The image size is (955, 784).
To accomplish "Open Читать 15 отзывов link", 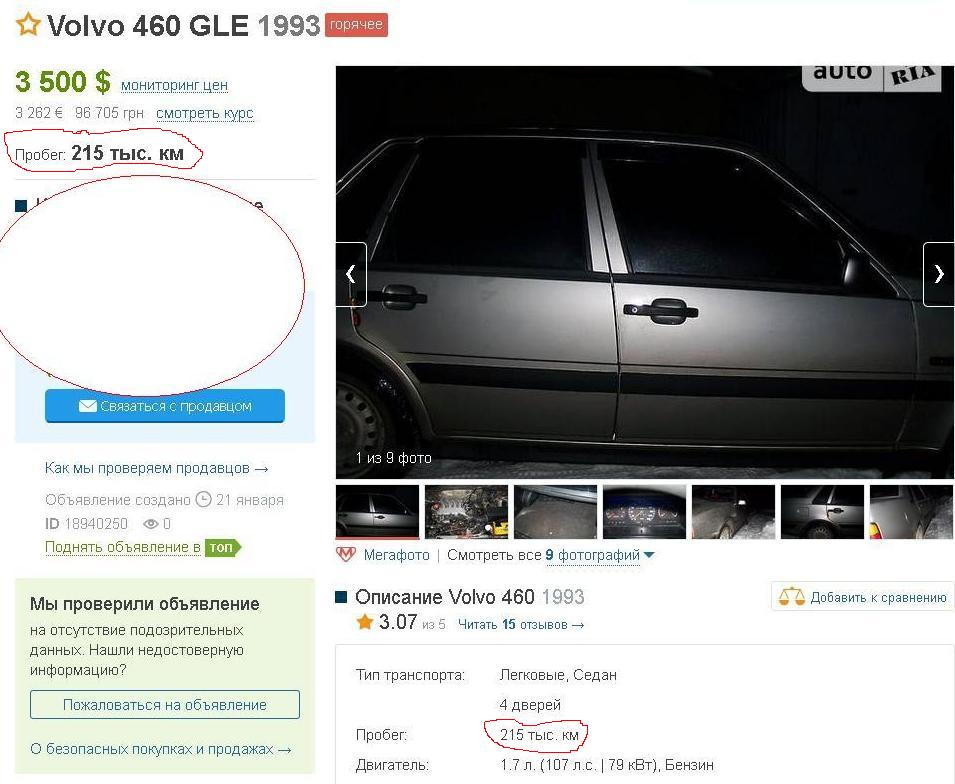I will [x=521, y=624].
